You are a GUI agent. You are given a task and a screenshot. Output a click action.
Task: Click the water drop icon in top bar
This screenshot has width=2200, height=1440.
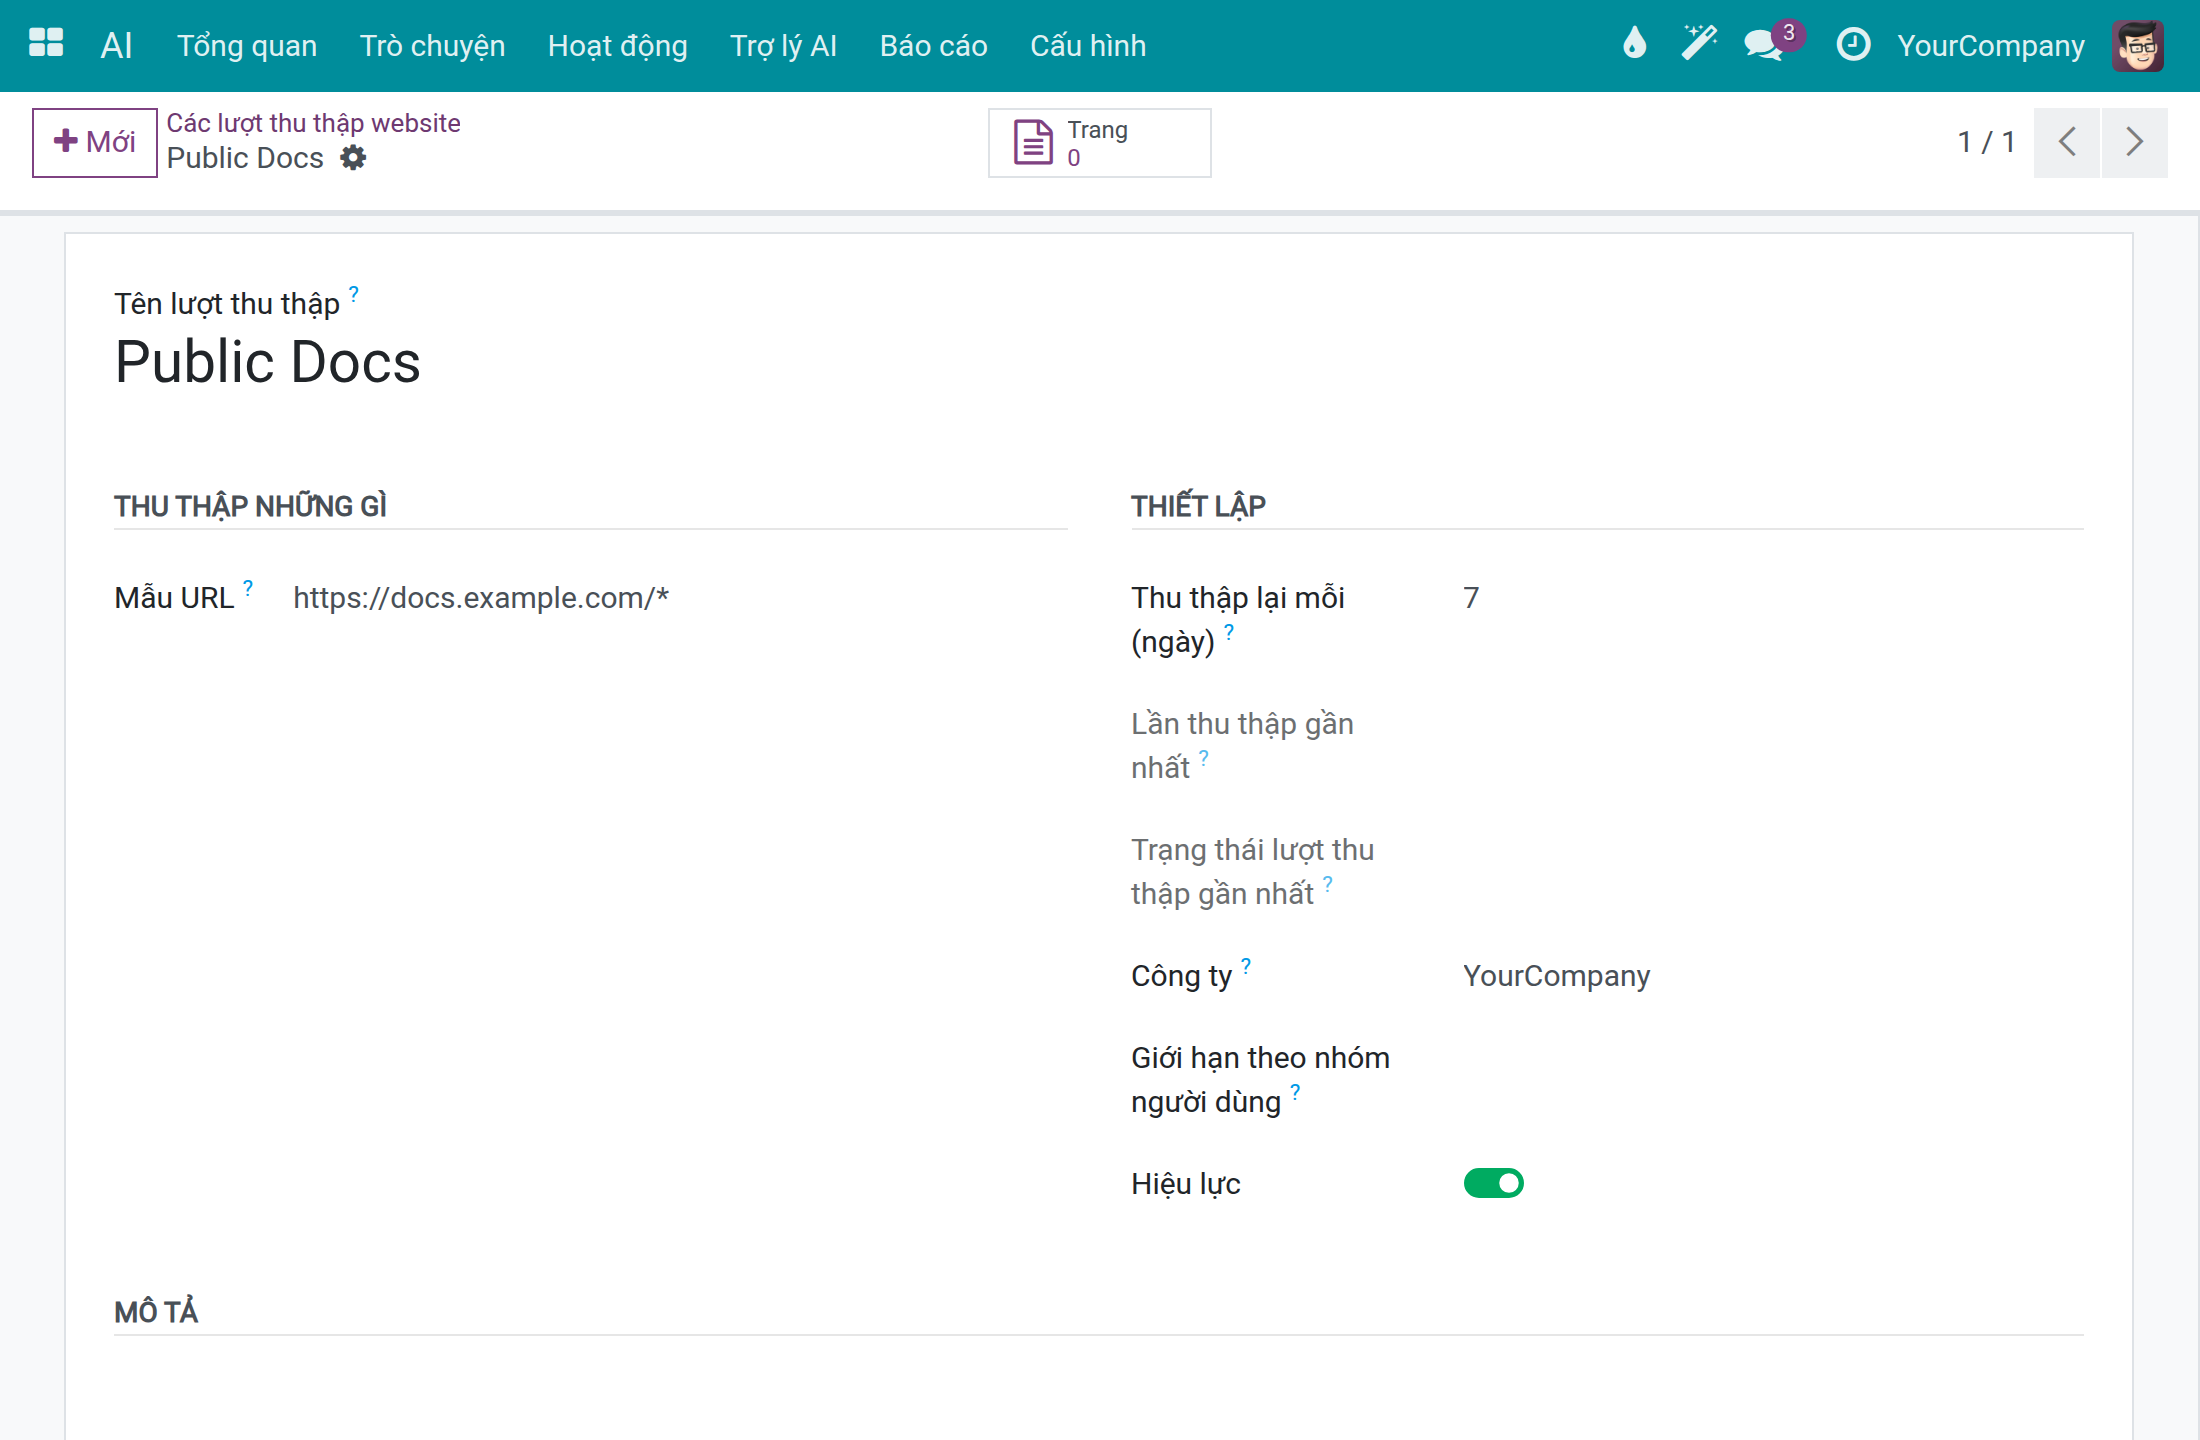pos(1634,44)
